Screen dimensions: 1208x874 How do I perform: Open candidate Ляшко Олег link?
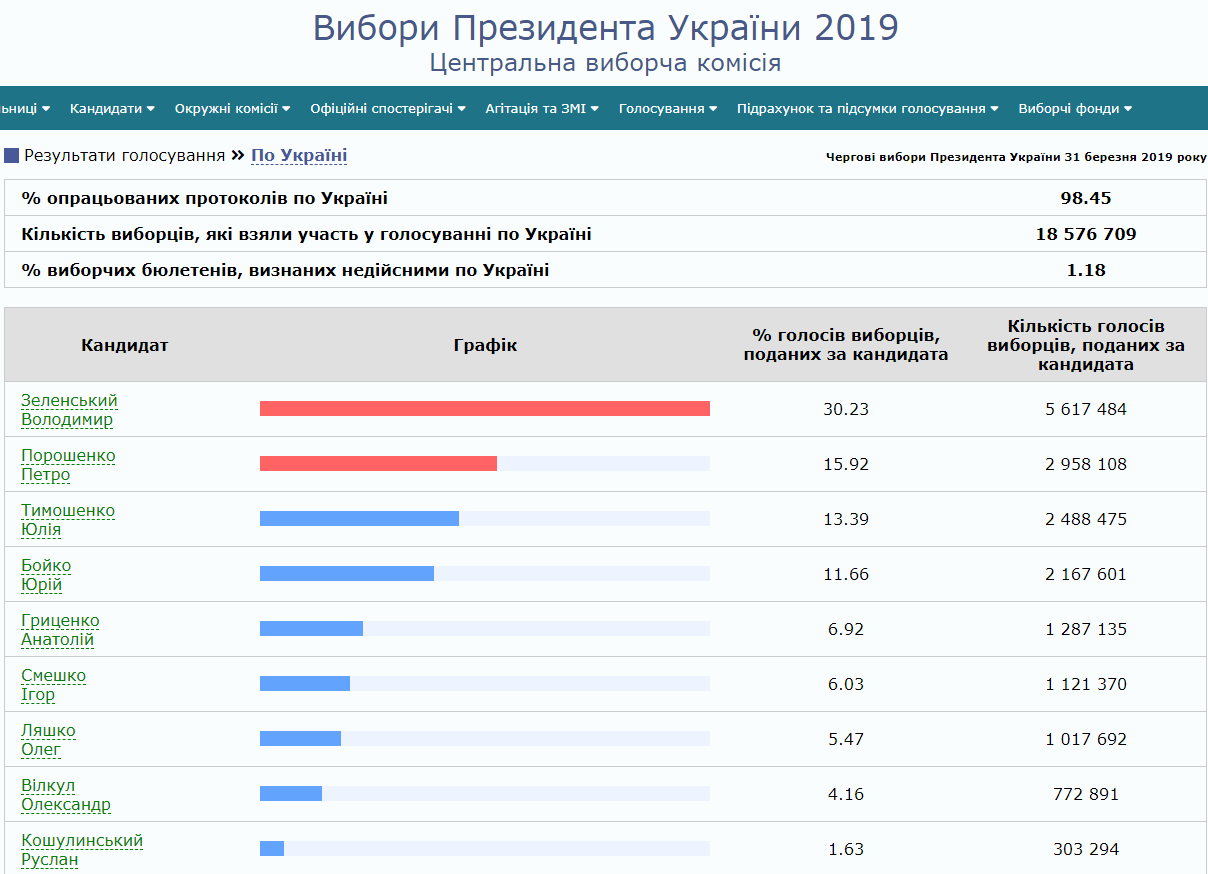click(48, 740)
